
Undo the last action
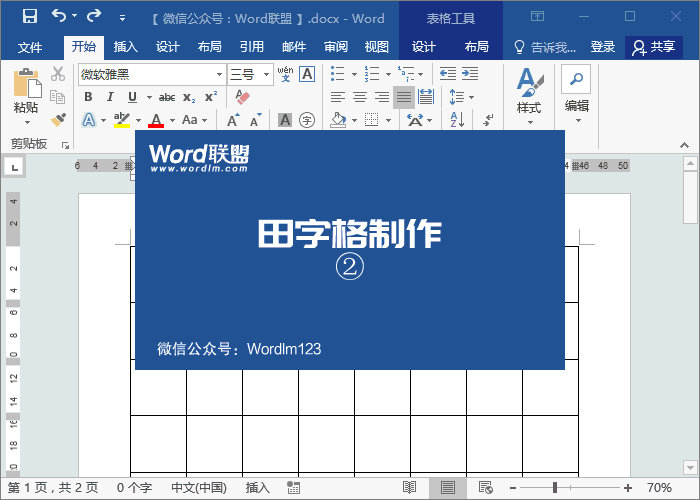click(x=59, y=16)
